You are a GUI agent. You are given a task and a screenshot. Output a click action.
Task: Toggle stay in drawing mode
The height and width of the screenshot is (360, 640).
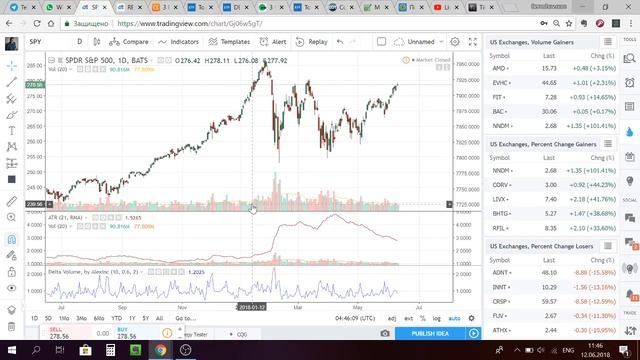11,256
